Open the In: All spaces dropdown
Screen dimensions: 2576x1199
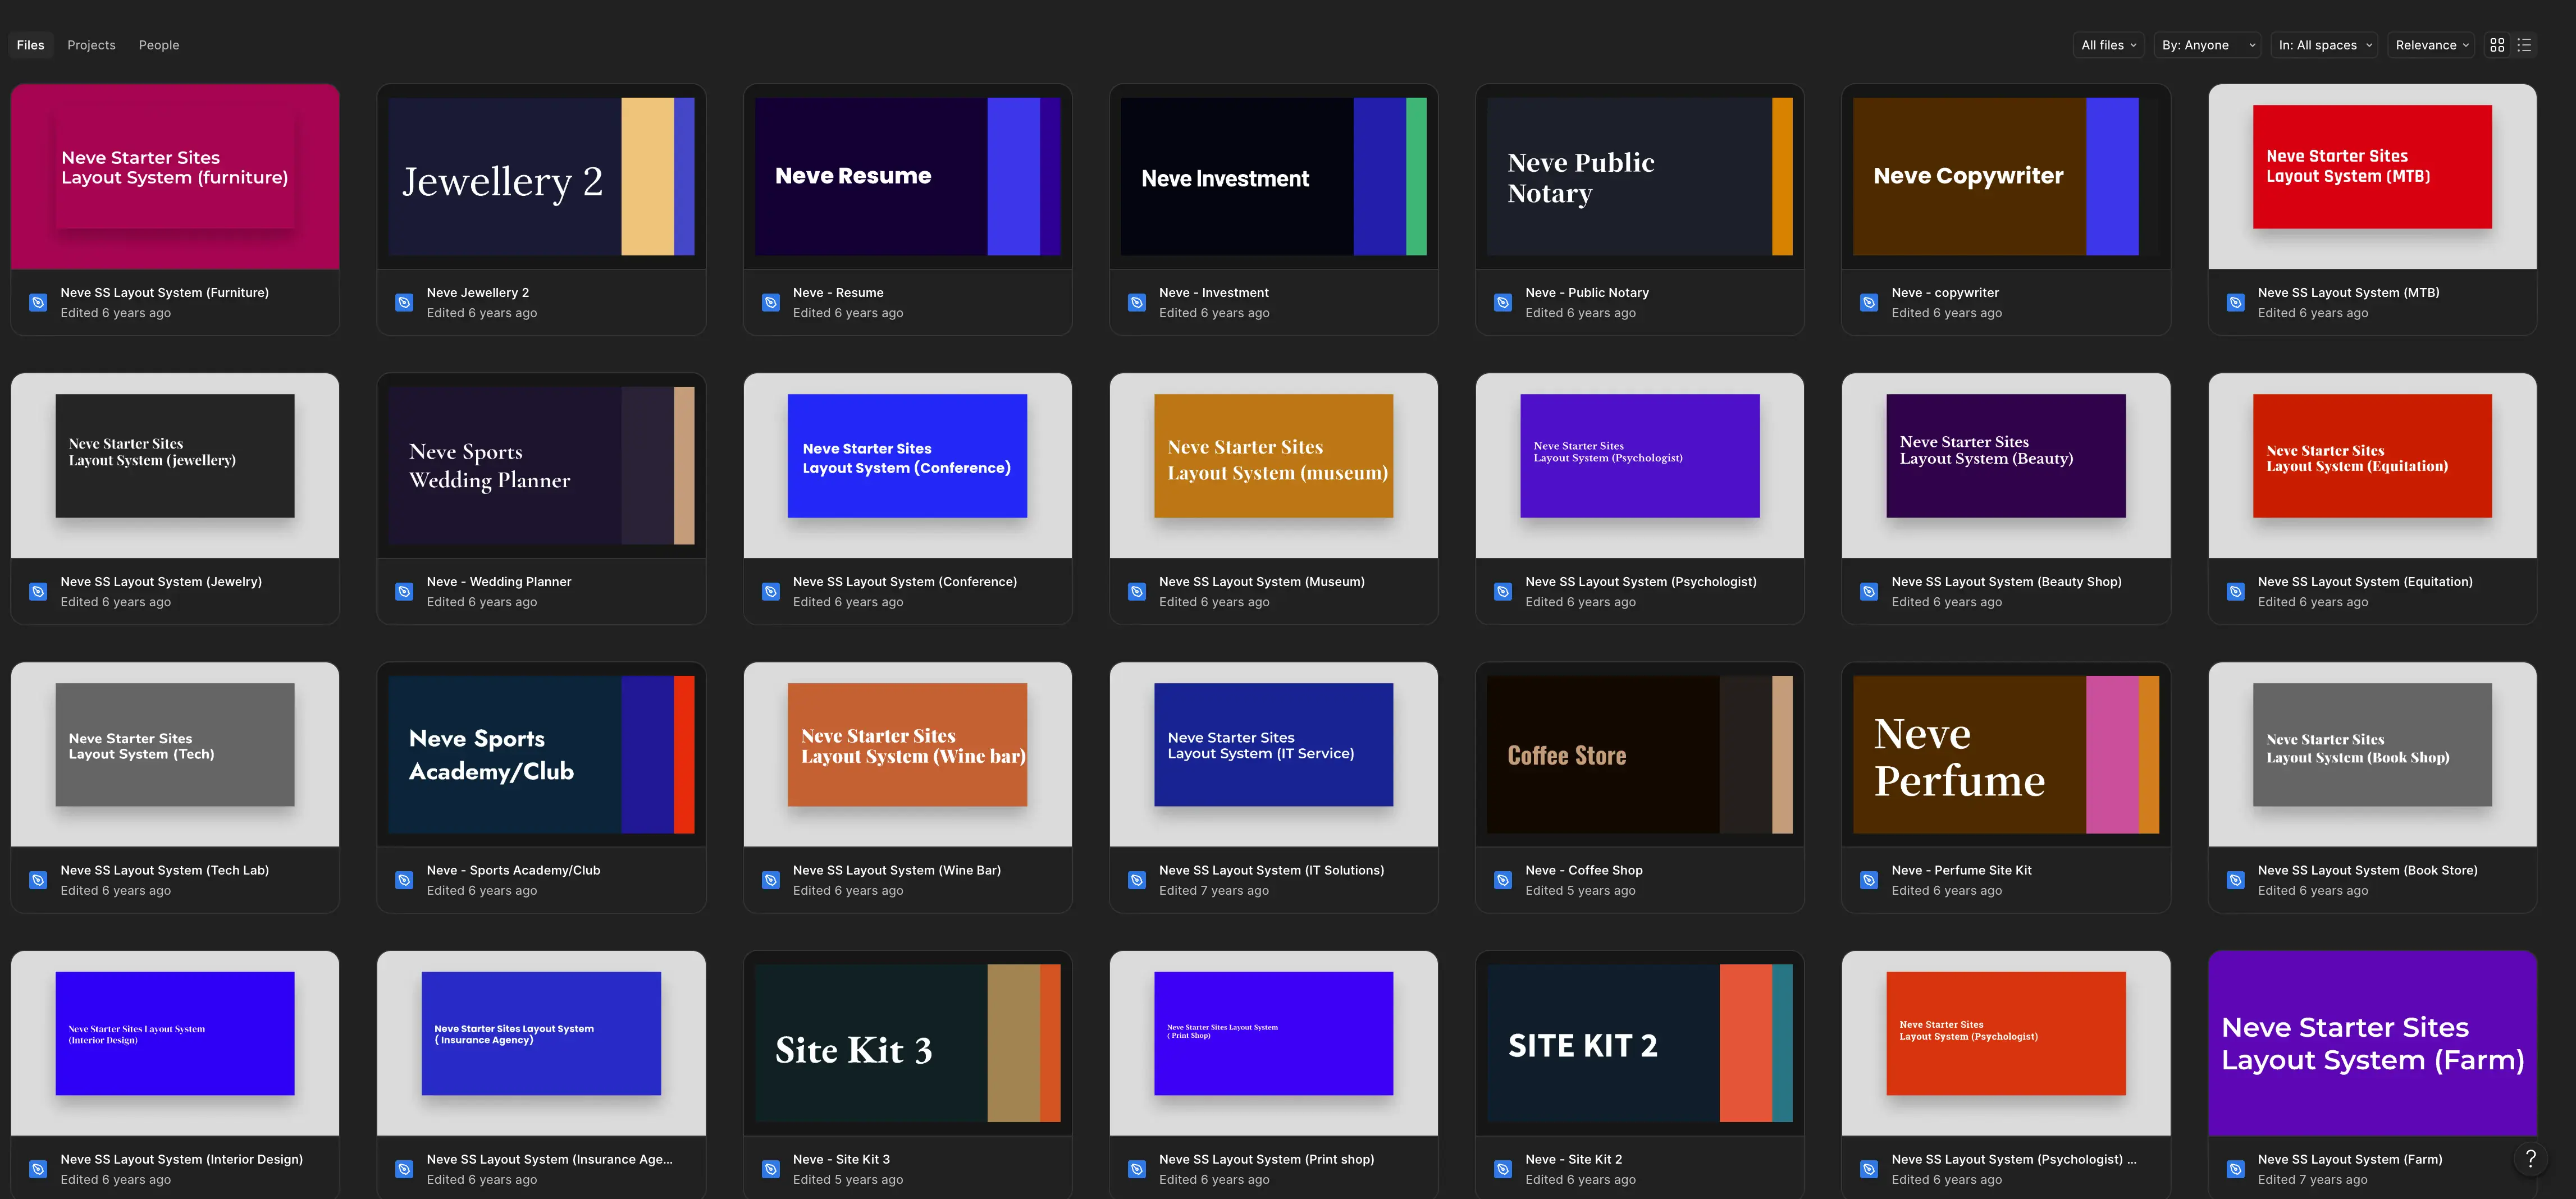point(2324,45)
